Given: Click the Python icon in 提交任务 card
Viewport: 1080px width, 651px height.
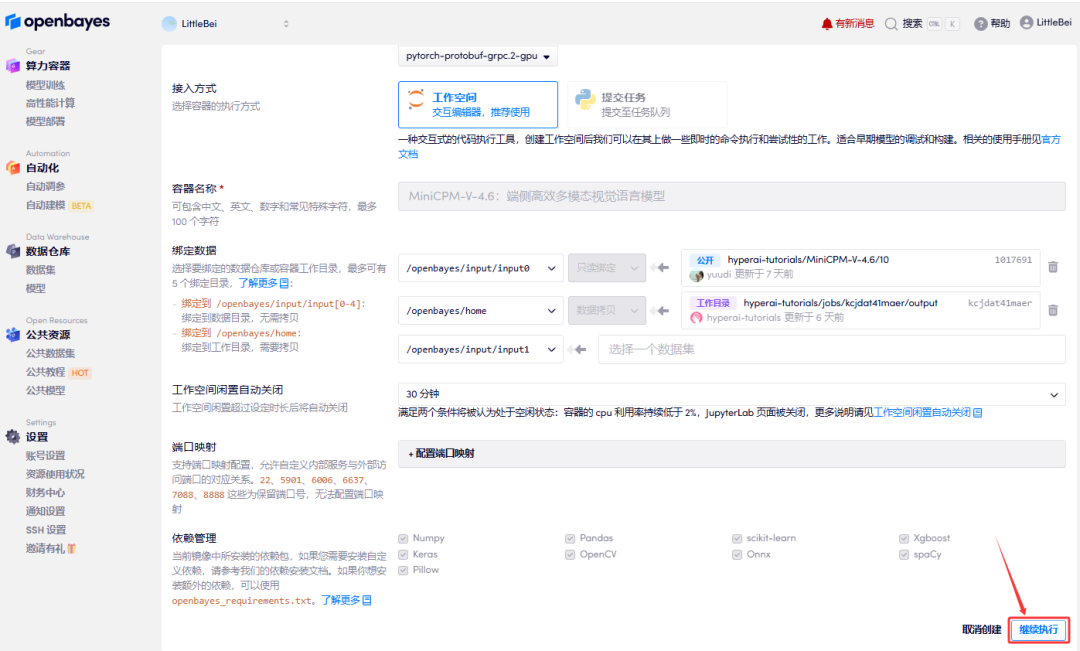Looking at the screenshot, I should pos(585,100).
